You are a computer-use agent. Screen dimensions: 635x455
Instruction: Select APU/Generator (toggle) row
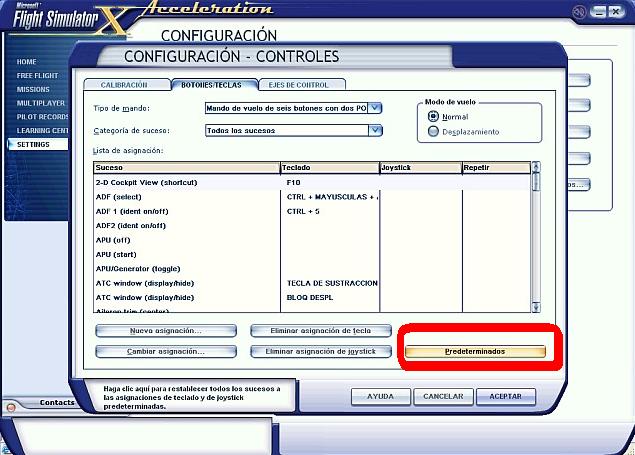click(x=312, y=269)
